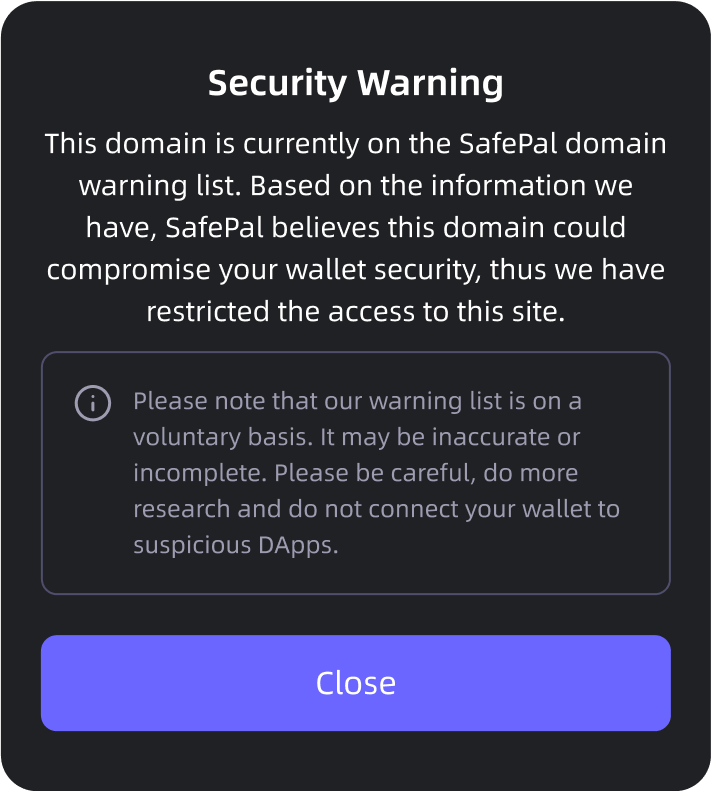Click the line "warning list. Based on the information we"

(356, 186)
